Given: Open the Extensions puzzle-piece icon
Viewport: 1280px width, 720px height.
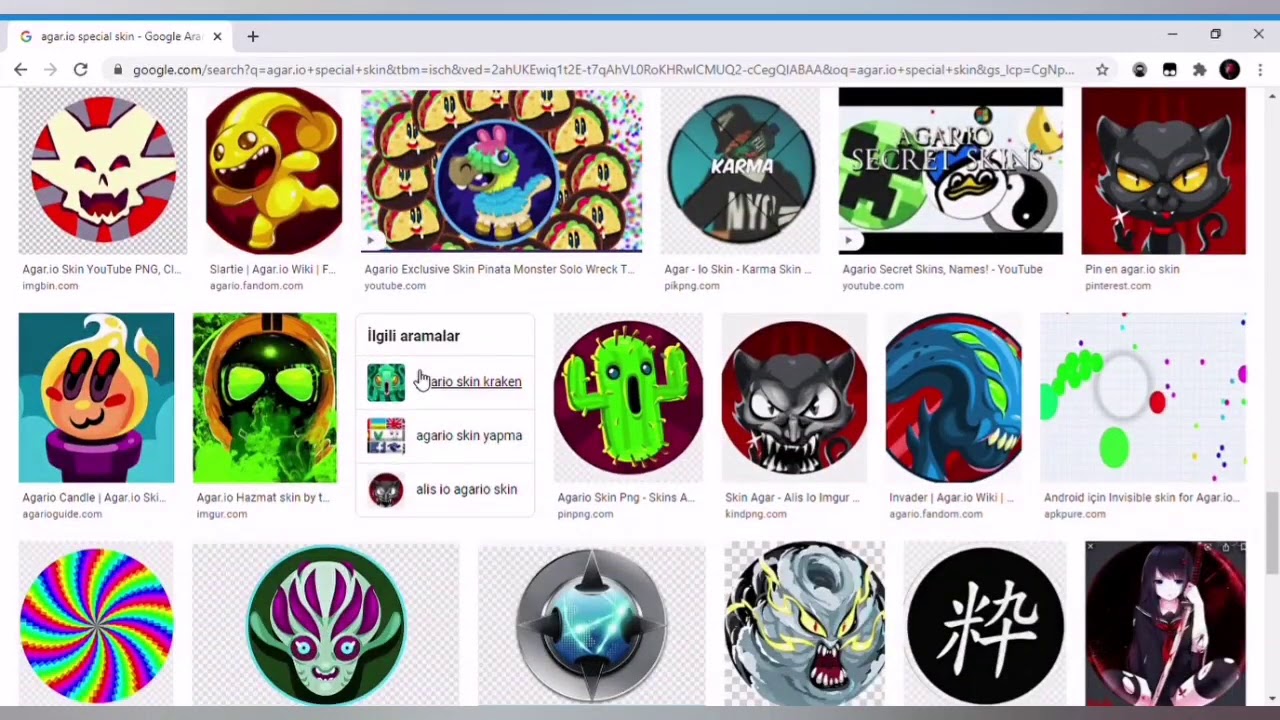Looking at the screenshot, I should [1200, 69].
